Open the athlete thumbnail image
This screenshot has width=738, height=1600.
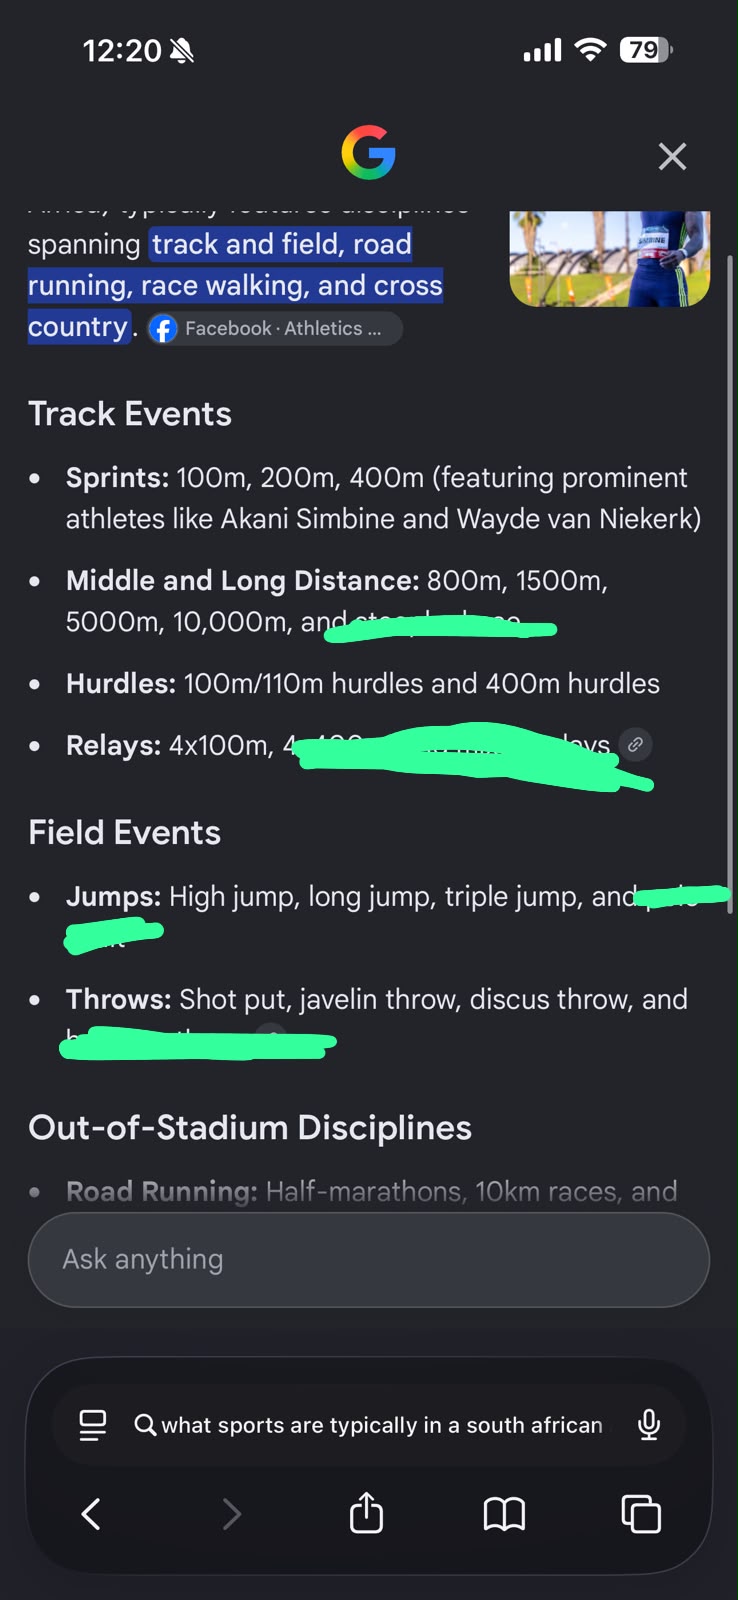(610, 258)
